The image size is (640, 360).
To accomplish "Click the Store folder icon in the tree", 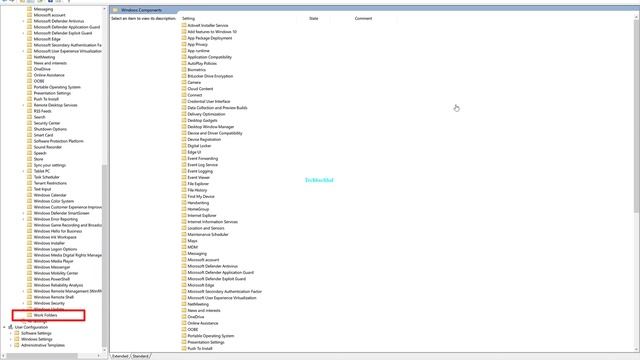I will pyautogui.click(x=29, y=159).
